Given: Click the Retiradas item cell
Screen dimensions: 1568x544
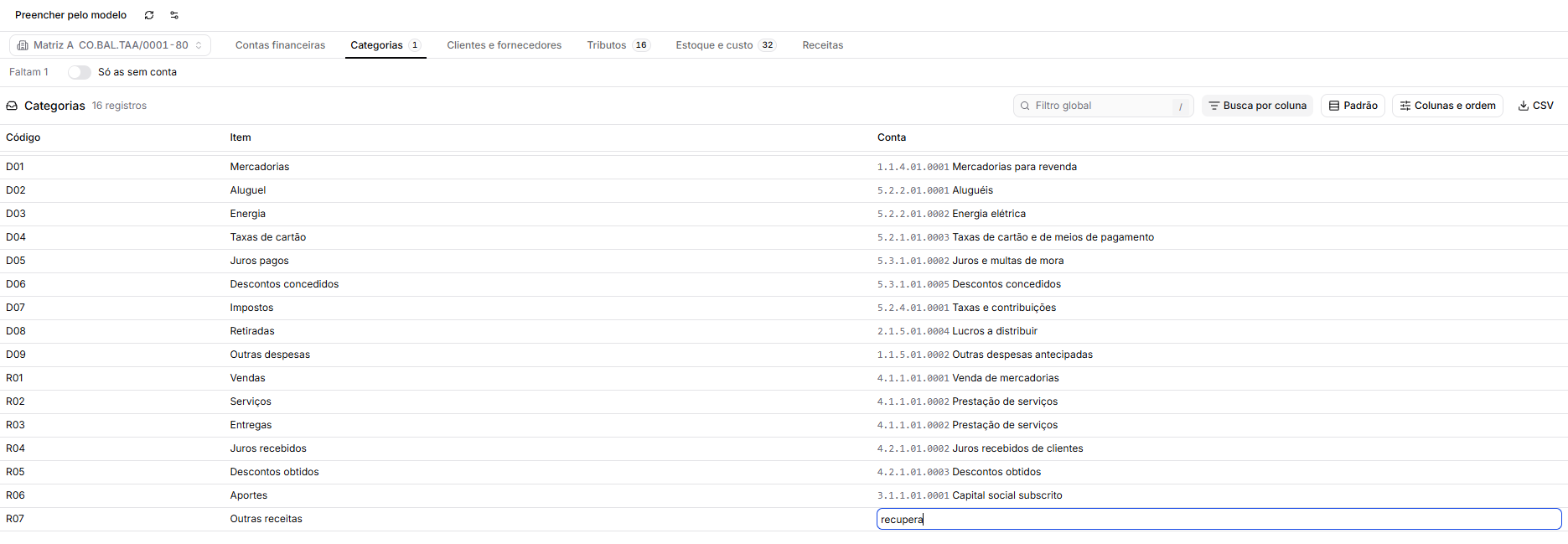Looking at the screenshot, I should (x=252, y=331).
